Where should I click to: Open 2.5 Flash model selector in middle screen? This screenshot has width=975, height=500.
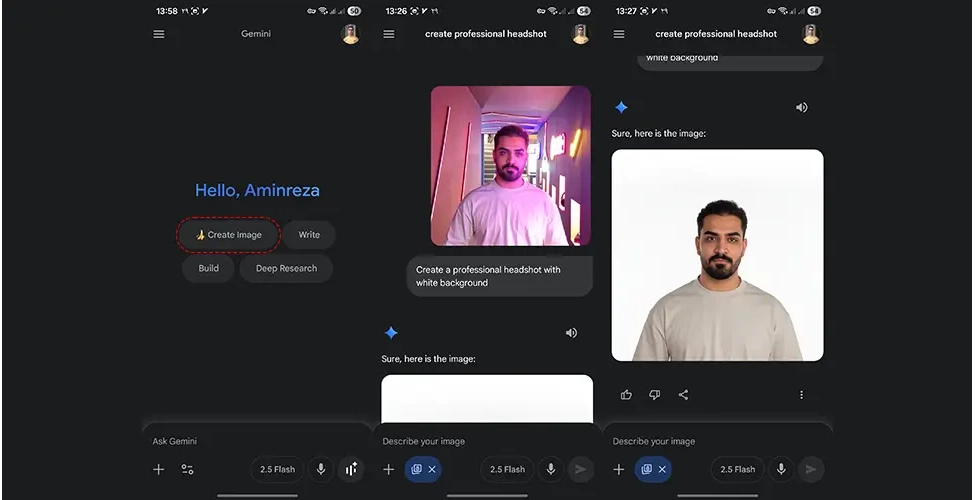pos(507,470)
